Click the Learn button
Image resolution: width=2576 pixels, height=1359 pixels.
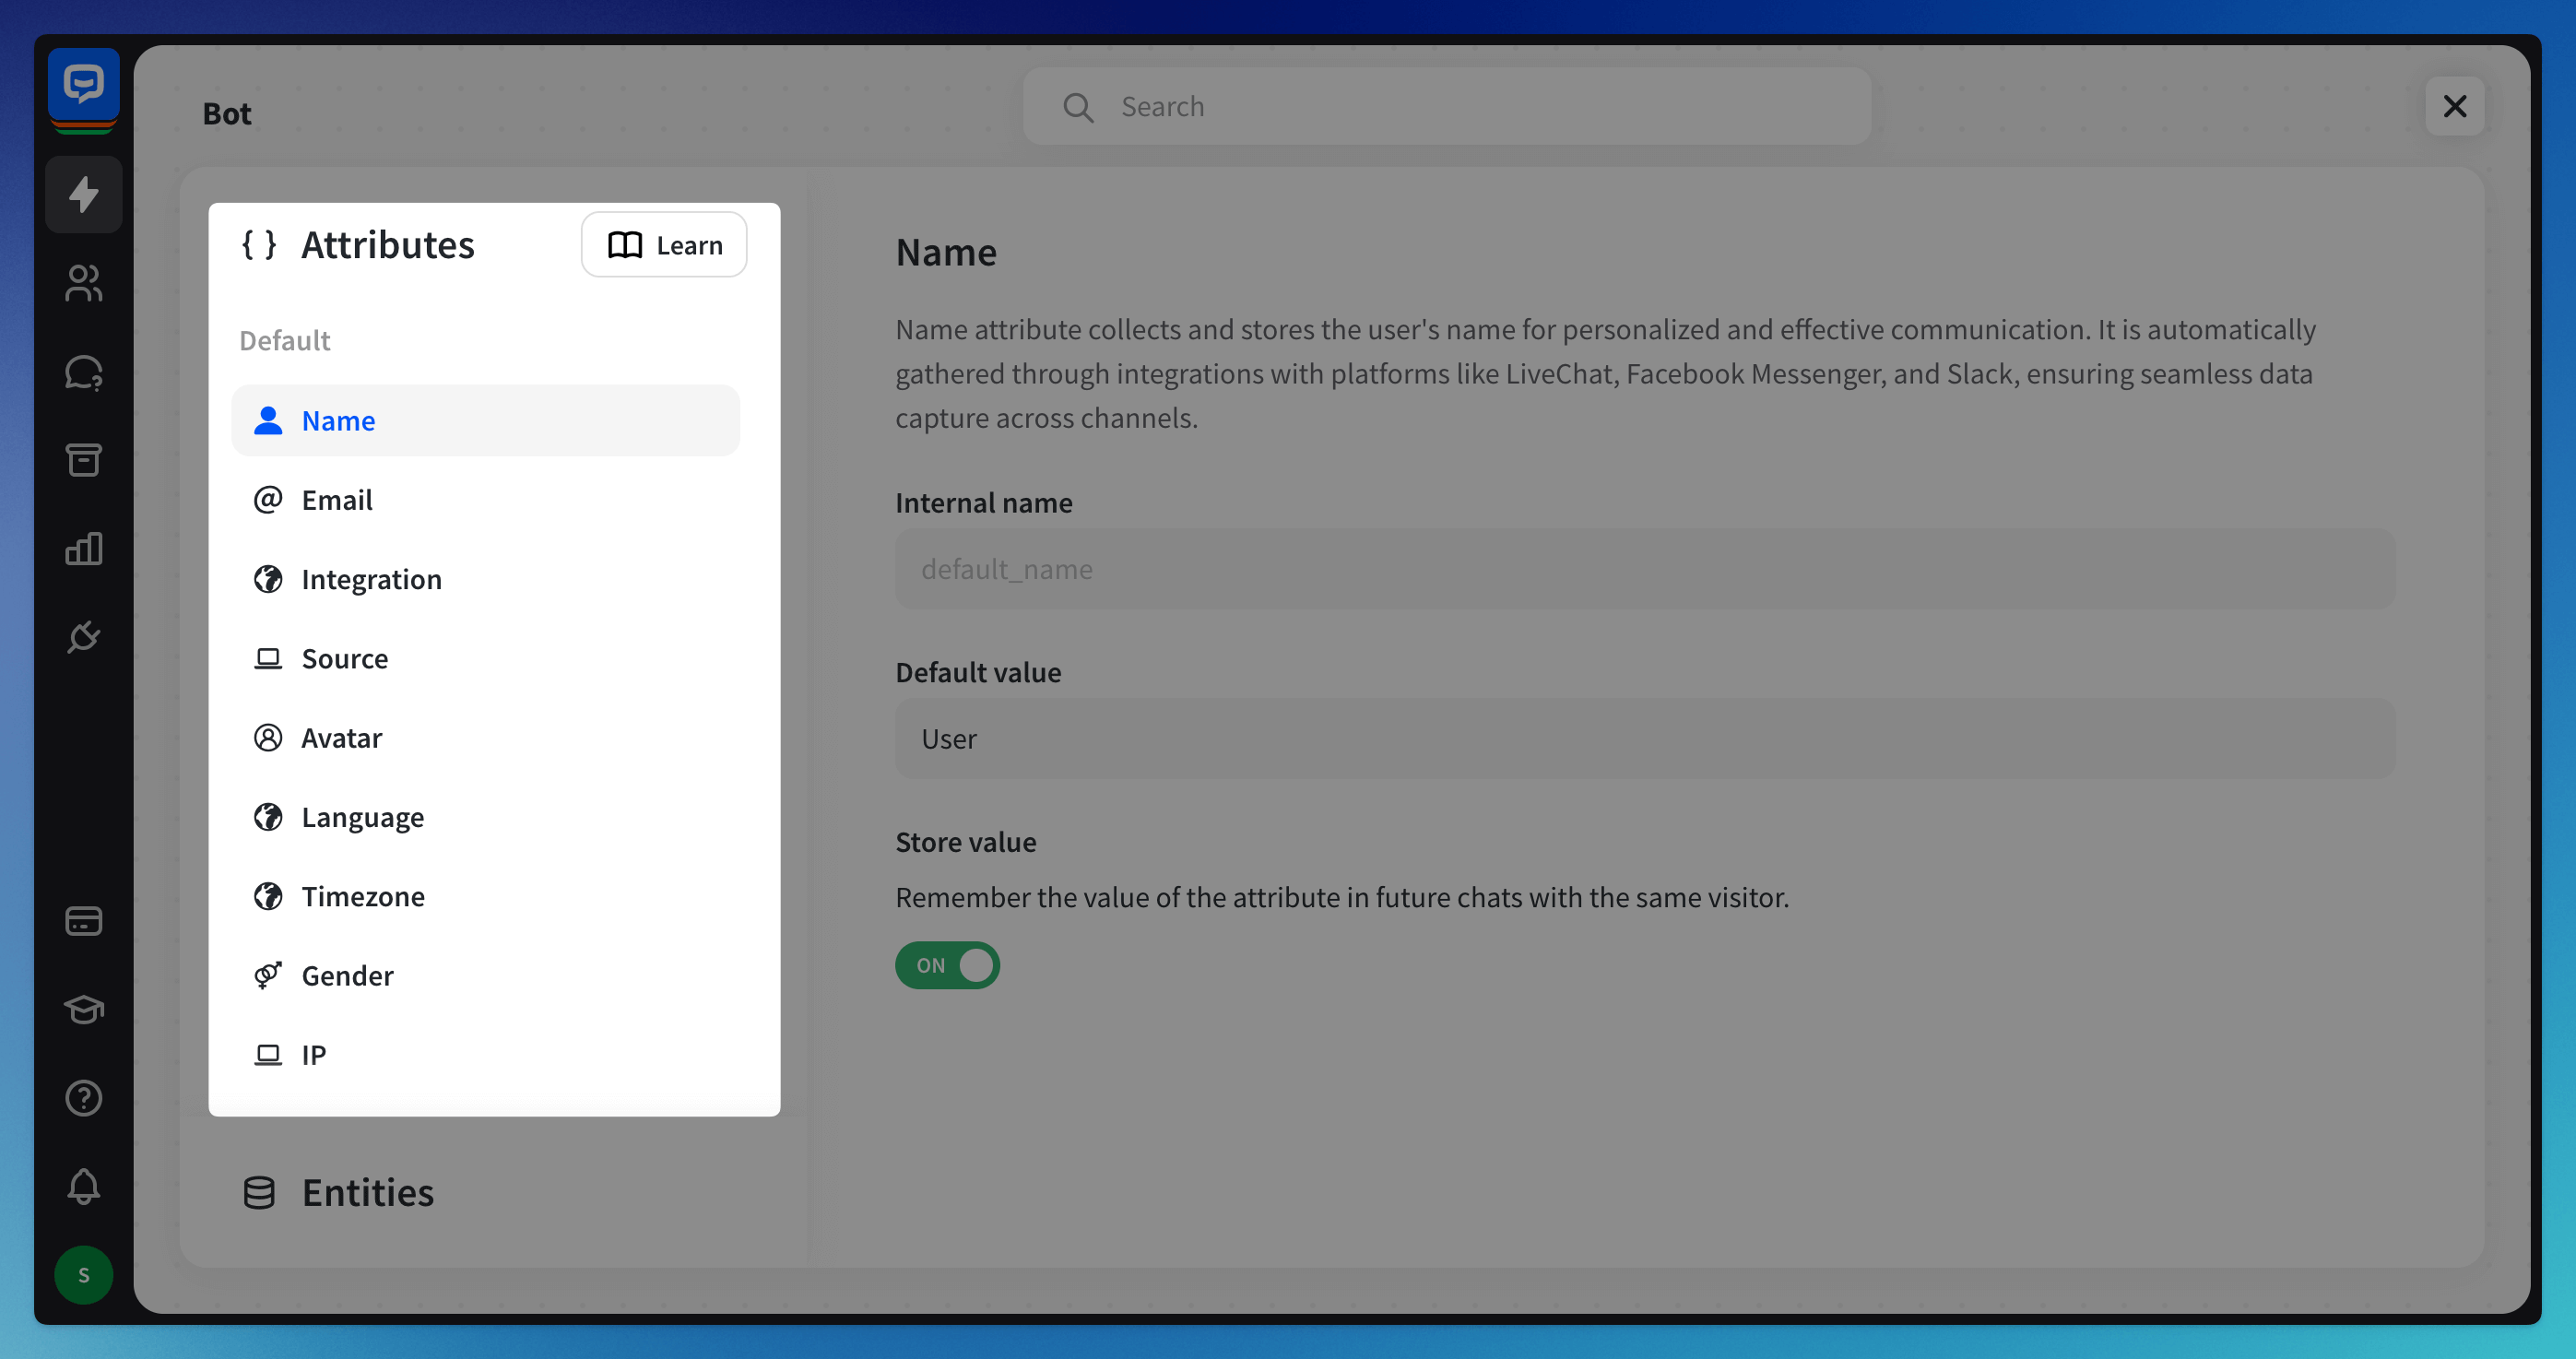pos(664,245)
